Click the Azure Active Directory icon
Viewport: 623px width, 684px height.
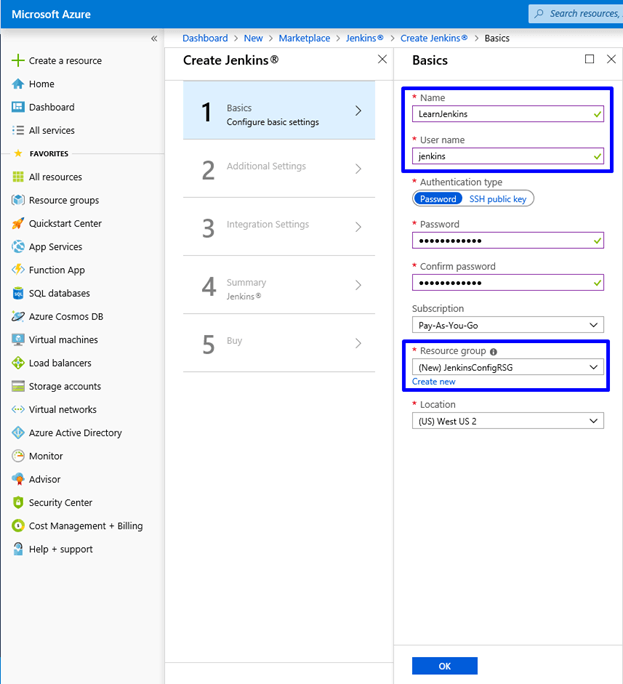pos(18,432)
